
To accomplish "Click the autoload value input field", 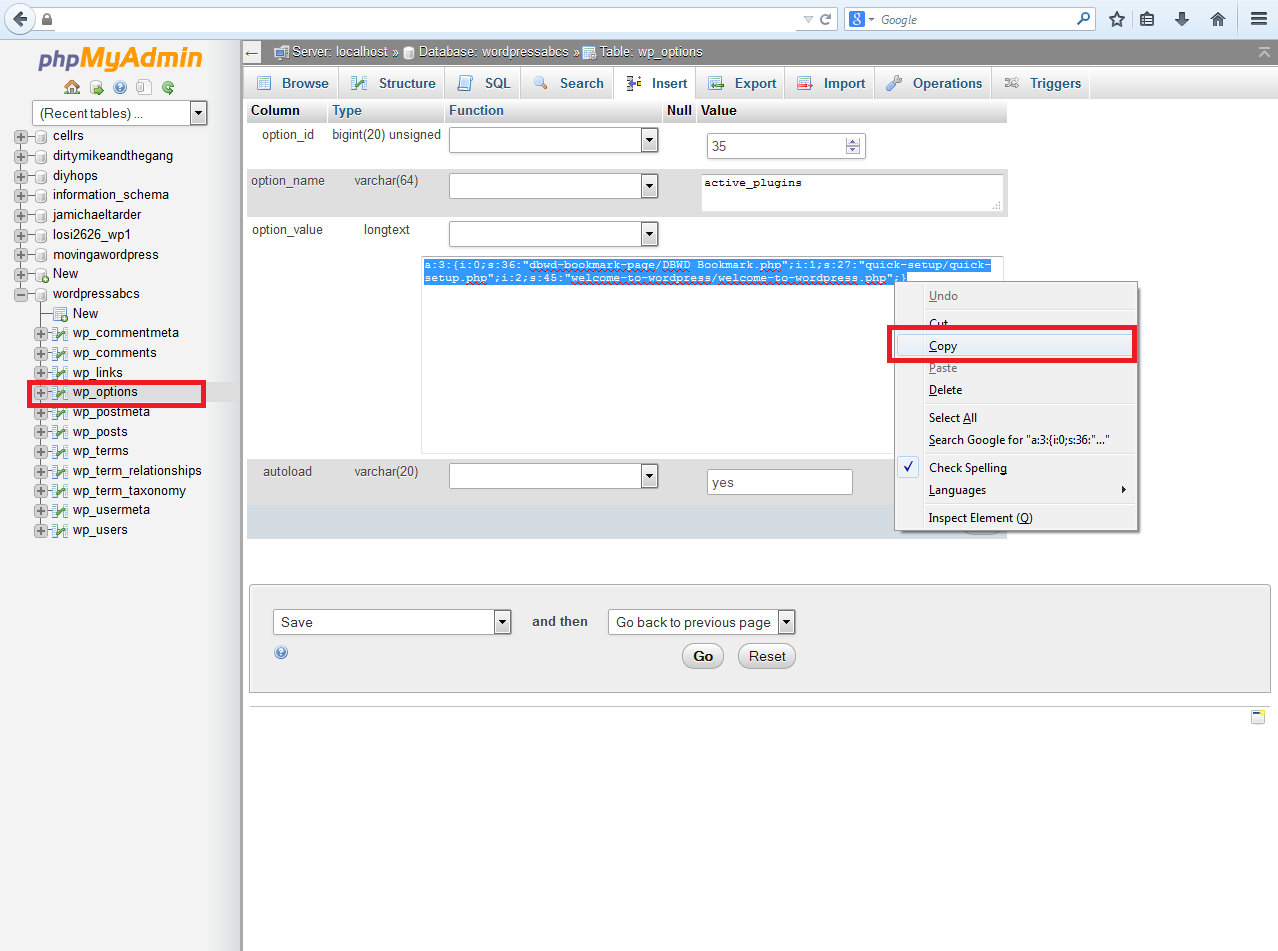I will tap(779, 482).
